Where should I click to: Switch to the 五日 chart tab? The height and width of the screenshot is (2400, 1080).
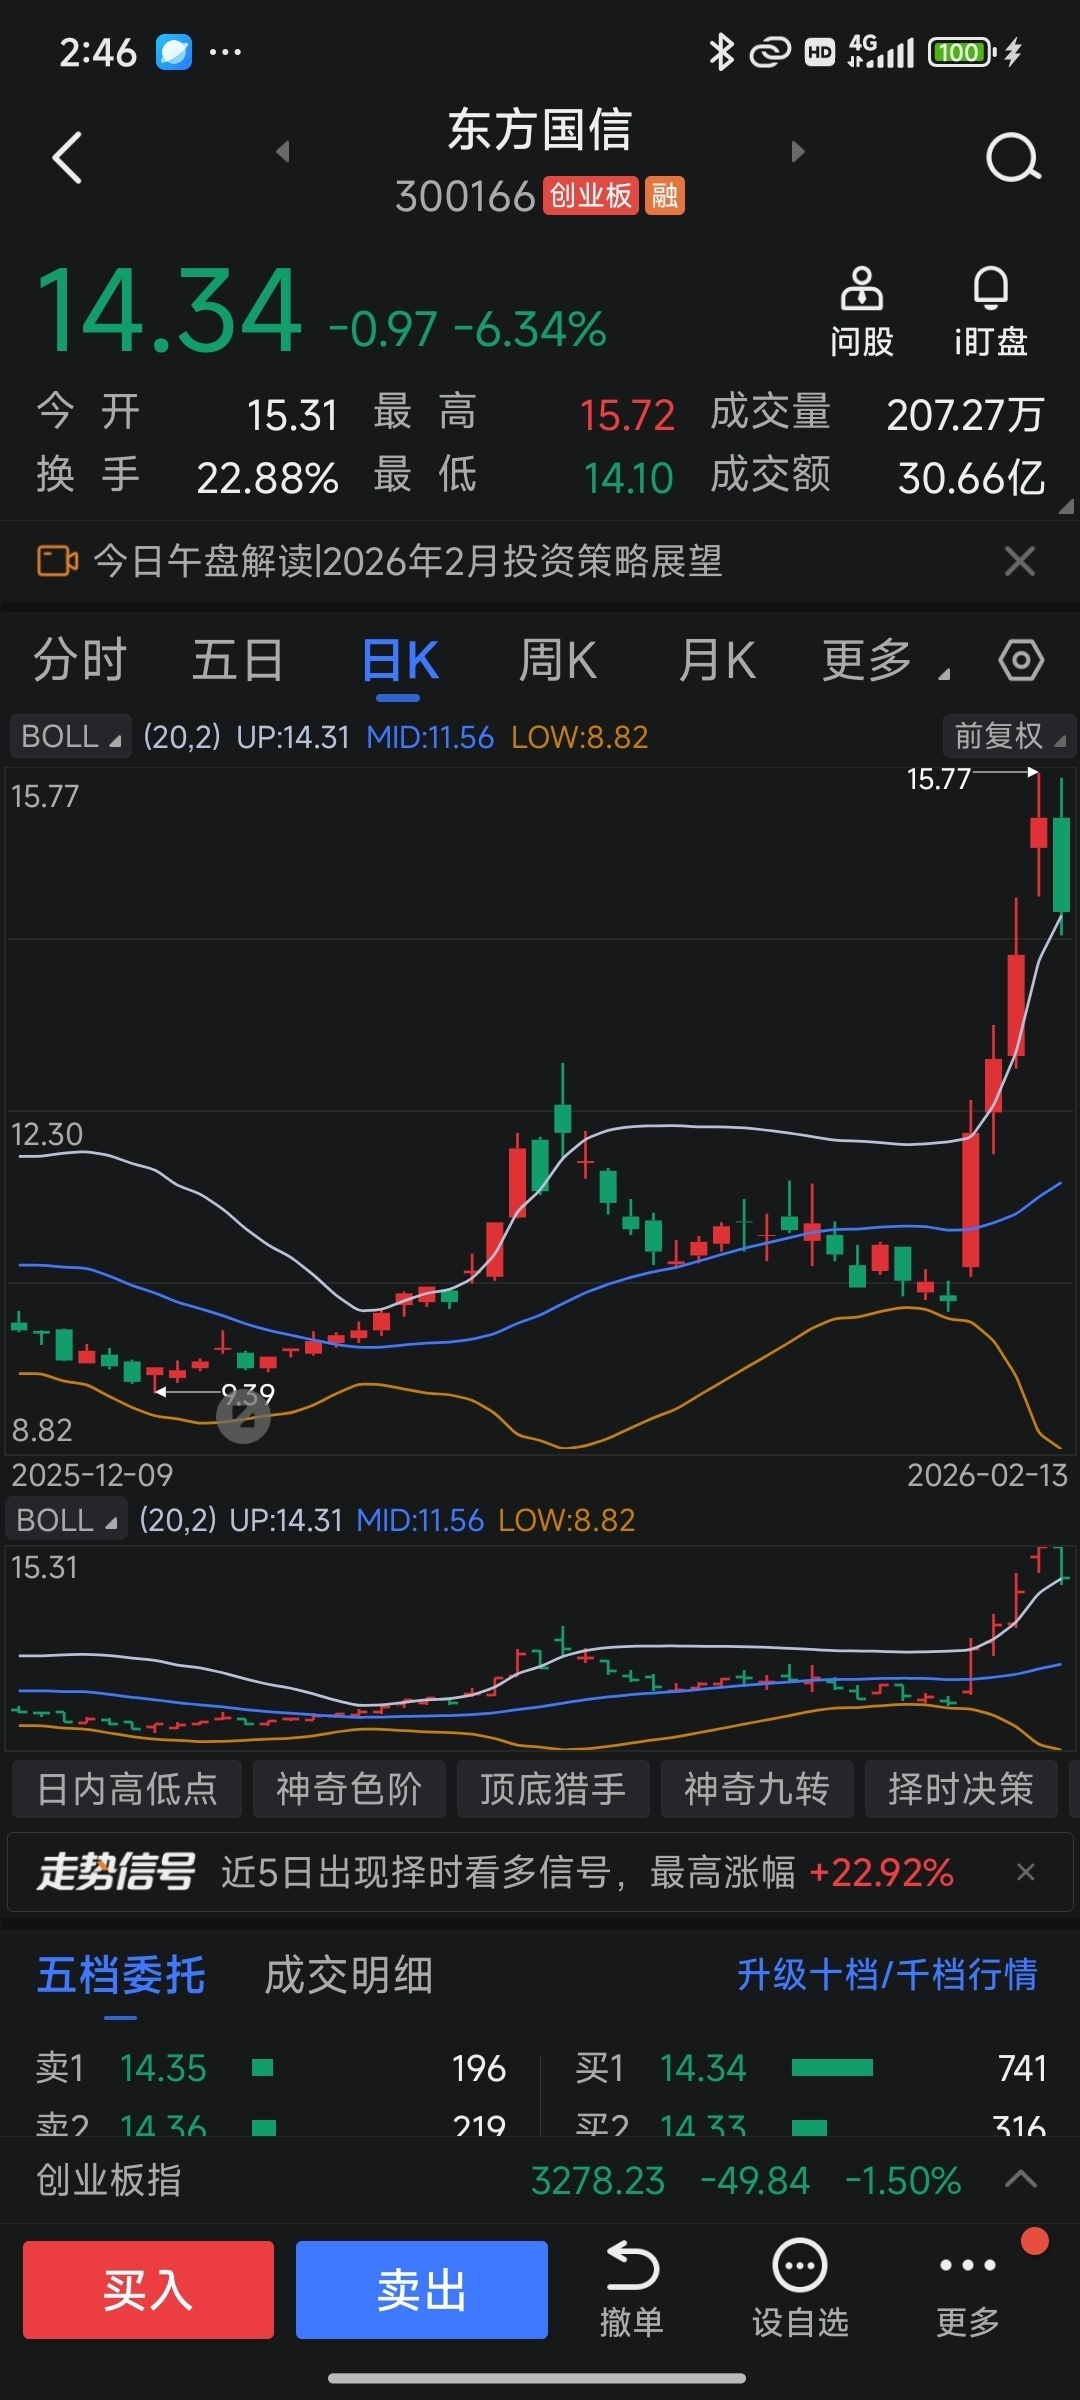coord(238,660)
